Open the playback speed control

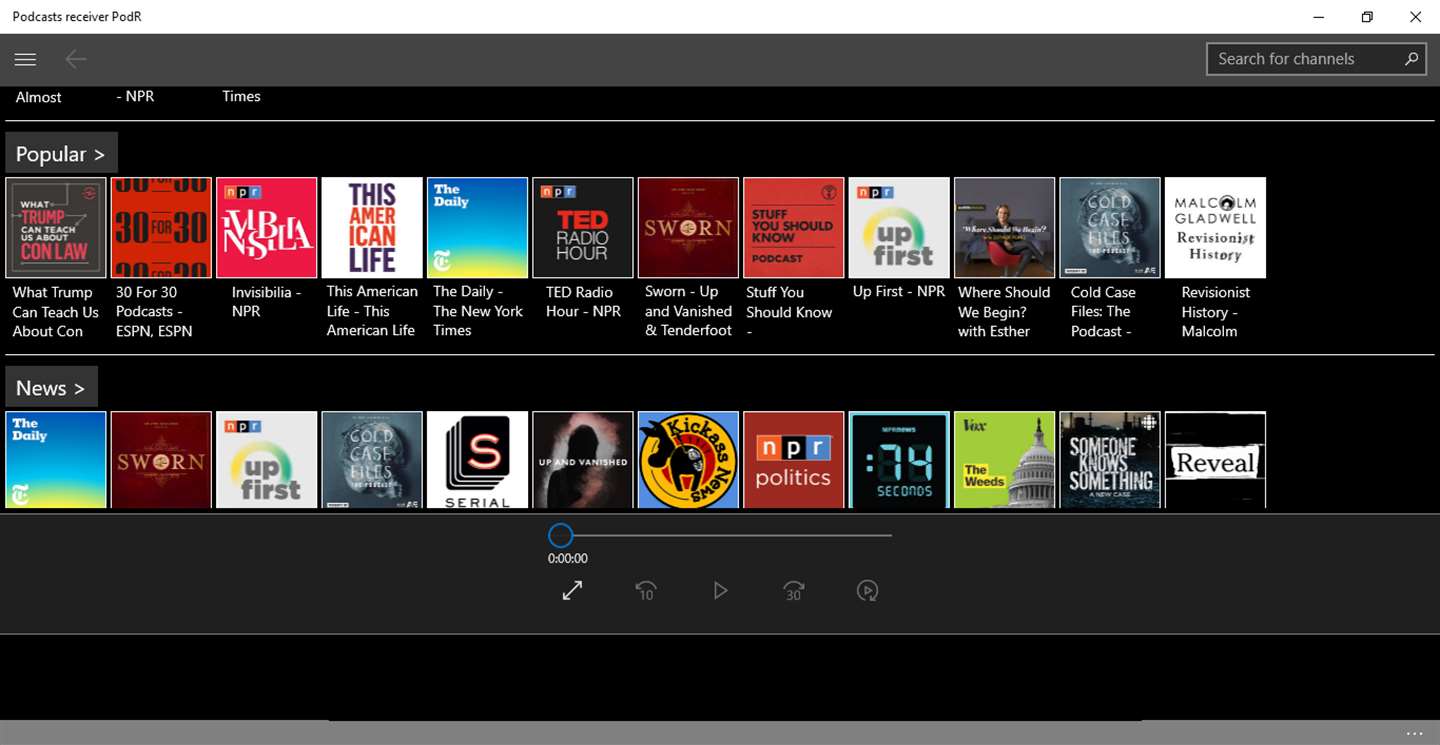[867, 591]
